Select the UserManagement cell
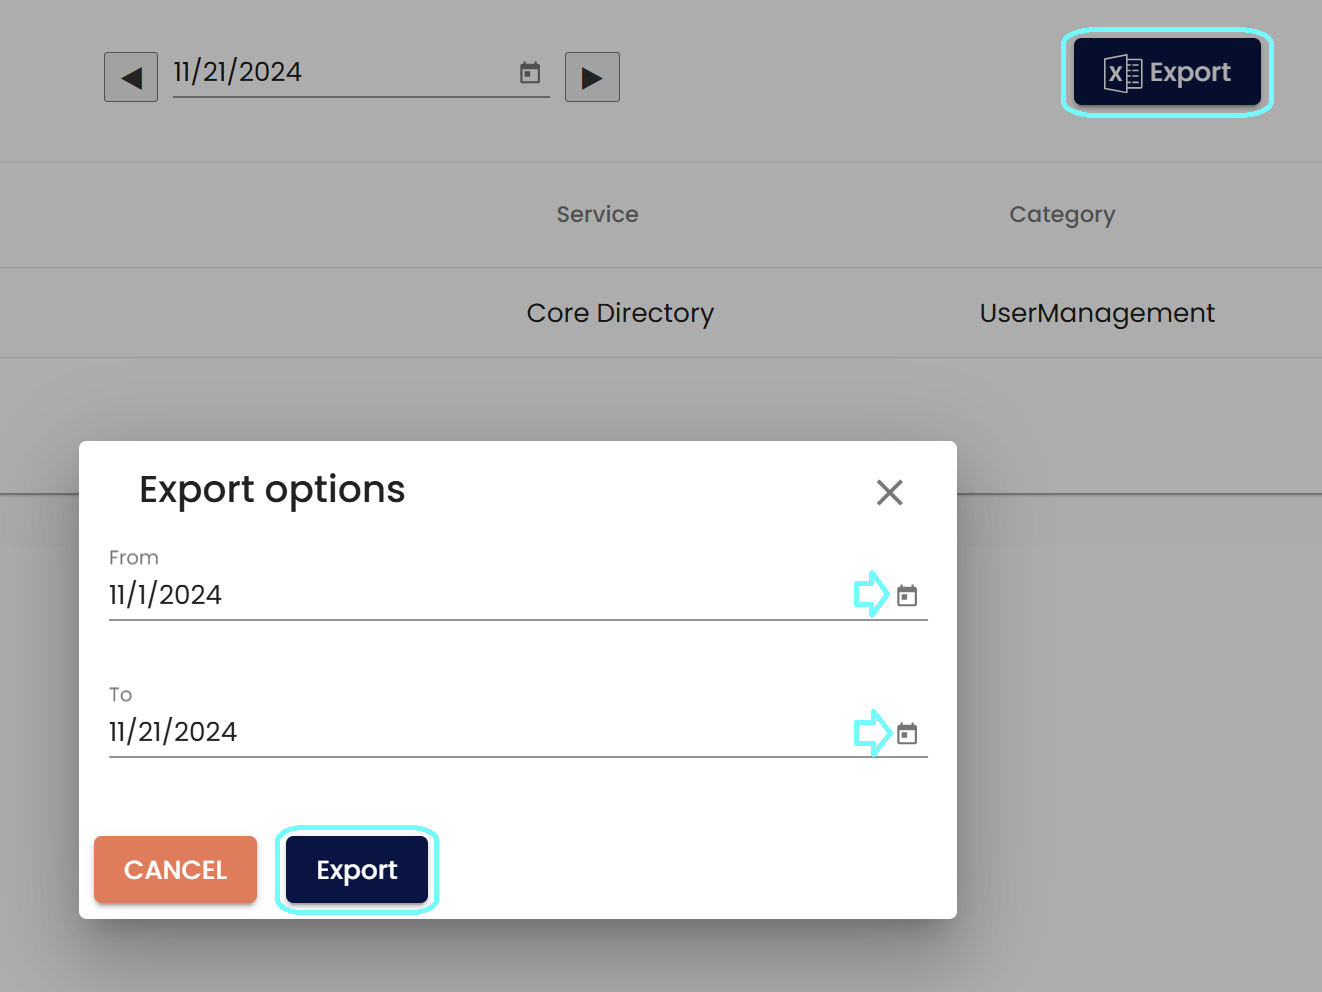Screen dimensions: 1322x992 [1097, 313]
